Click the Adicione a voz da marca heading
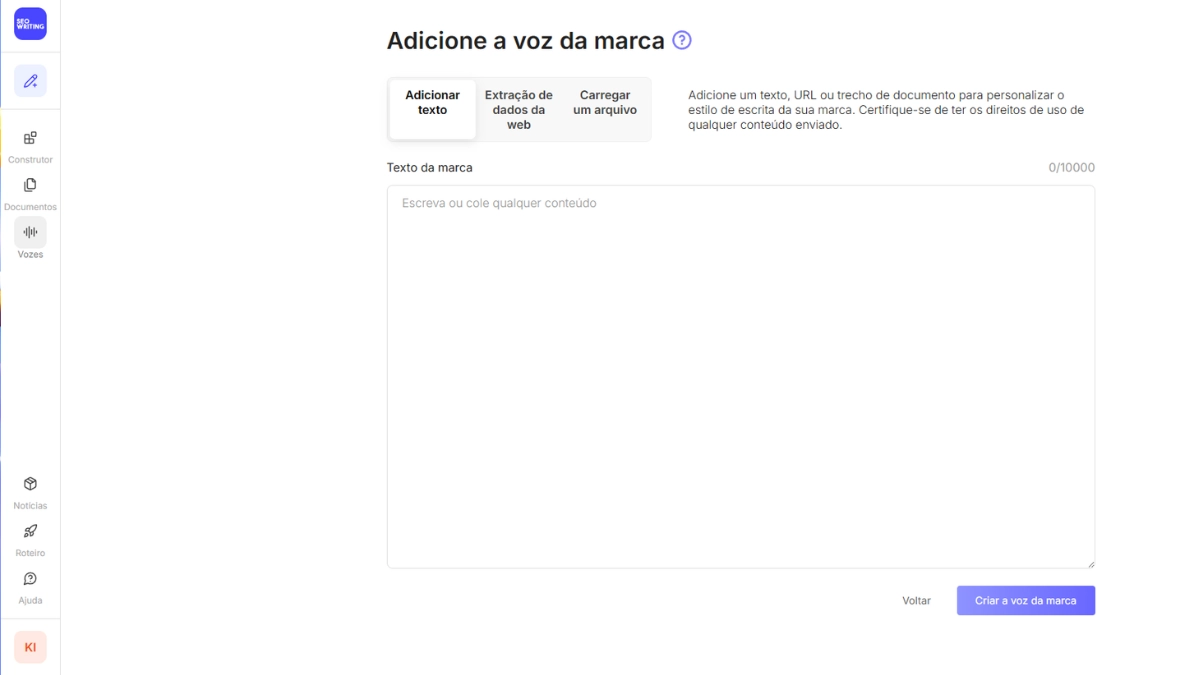This screenshot has height=675, width=1200. click(527, 40)
